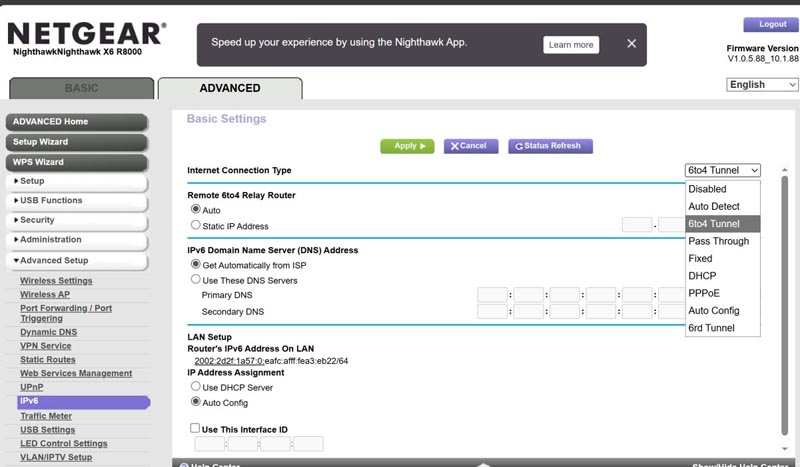
Task: Expand the Administration section
Action: pyautogui.click(x=77, y=239)
